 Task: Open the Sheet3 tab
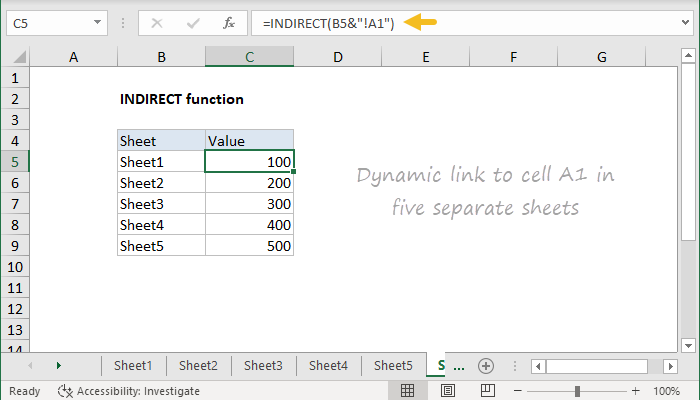tap(263, 366)
